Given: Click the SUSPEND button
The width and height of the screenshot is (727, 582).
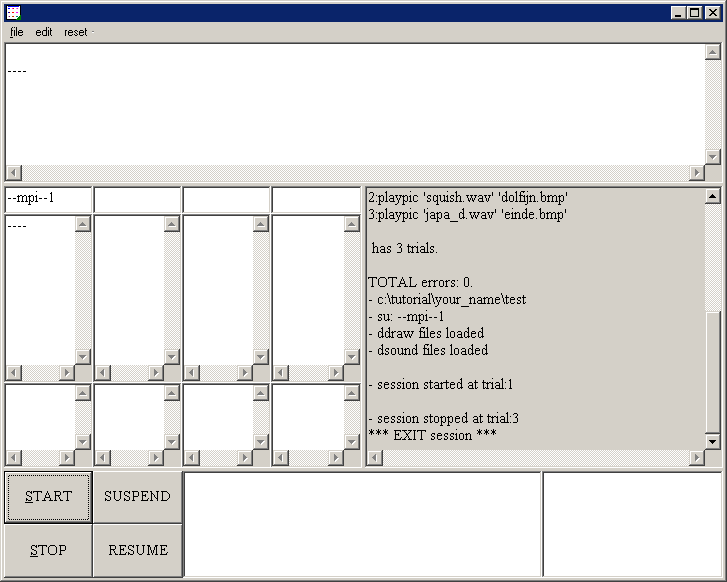Looking at the screenshot, I should [x=137, y=497].
